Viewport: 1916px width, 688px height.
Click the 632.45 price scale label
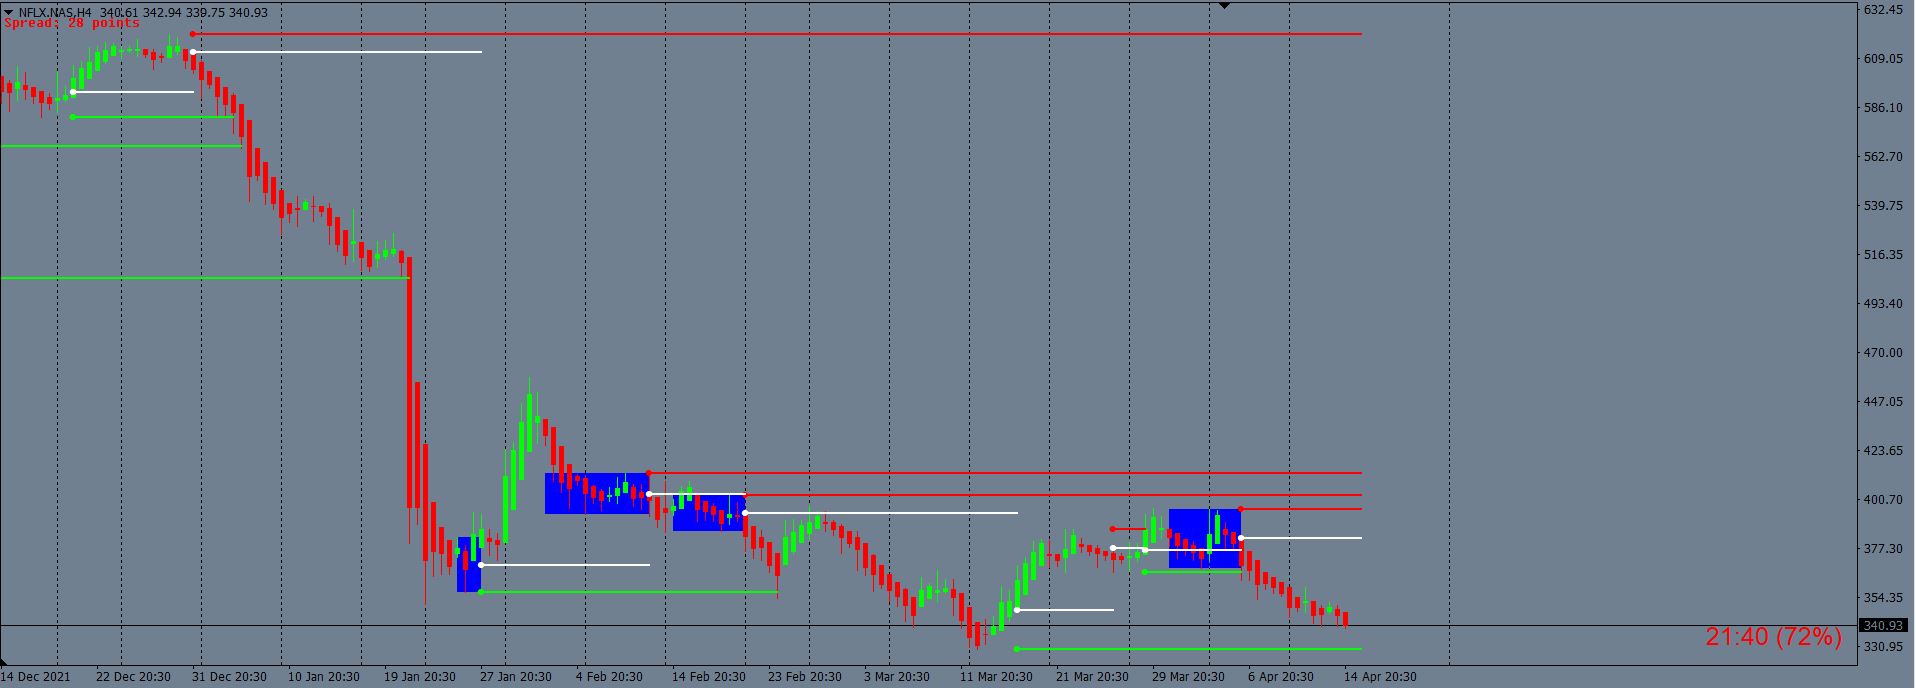tap(1883, 10)
